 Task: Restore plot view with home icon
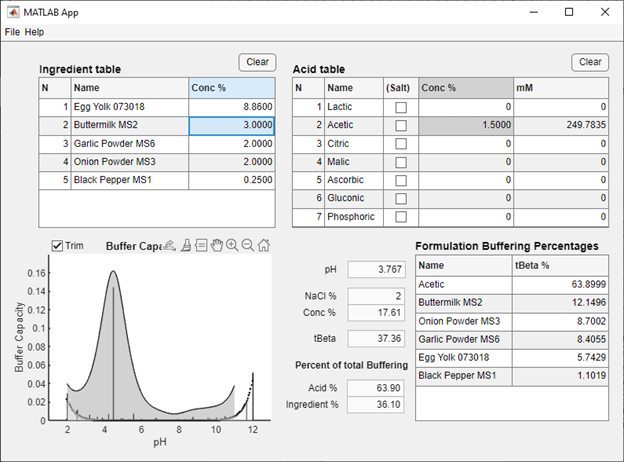263,245
